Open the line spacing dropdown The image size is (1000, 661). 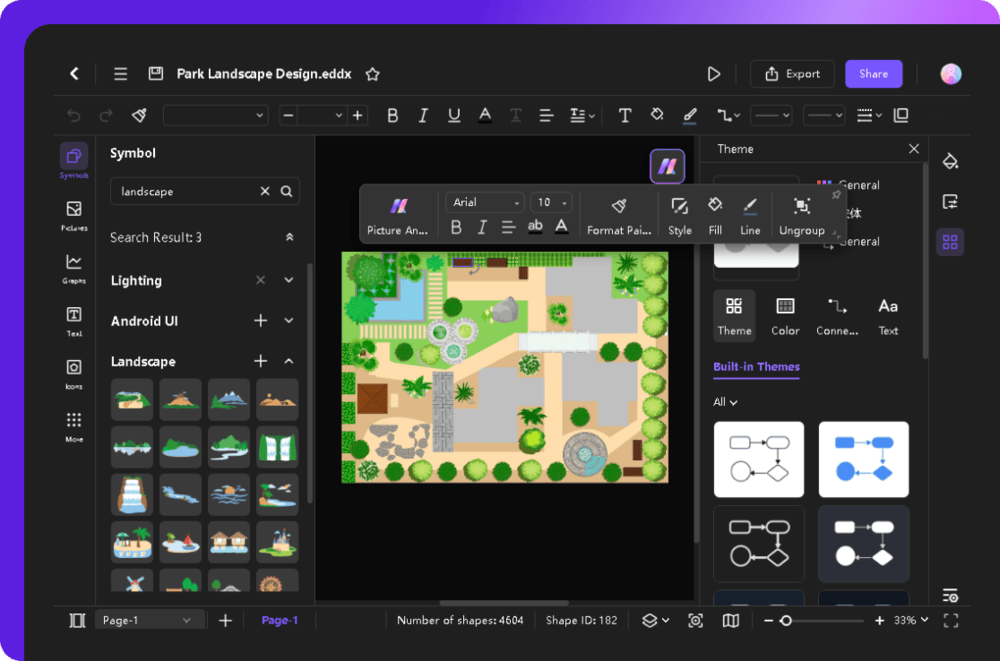[582, 115]
